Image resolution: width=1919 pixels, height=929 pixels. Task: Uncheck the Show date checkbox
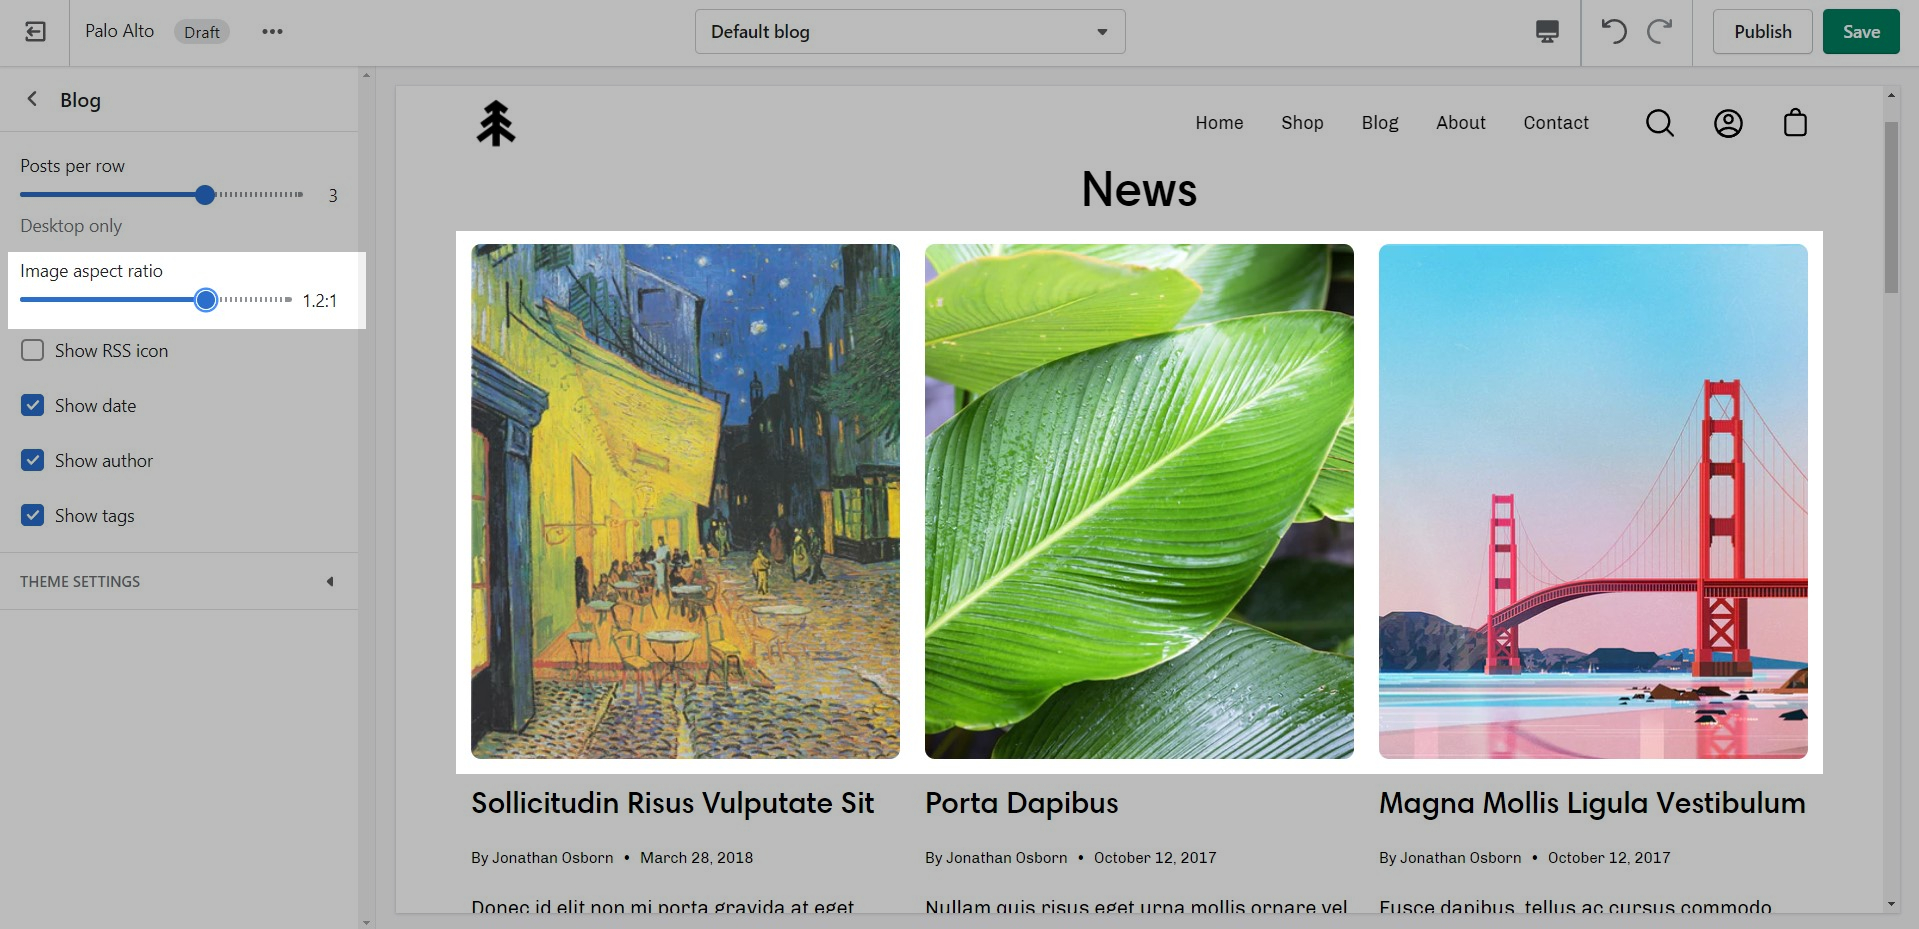coord(33,406)
